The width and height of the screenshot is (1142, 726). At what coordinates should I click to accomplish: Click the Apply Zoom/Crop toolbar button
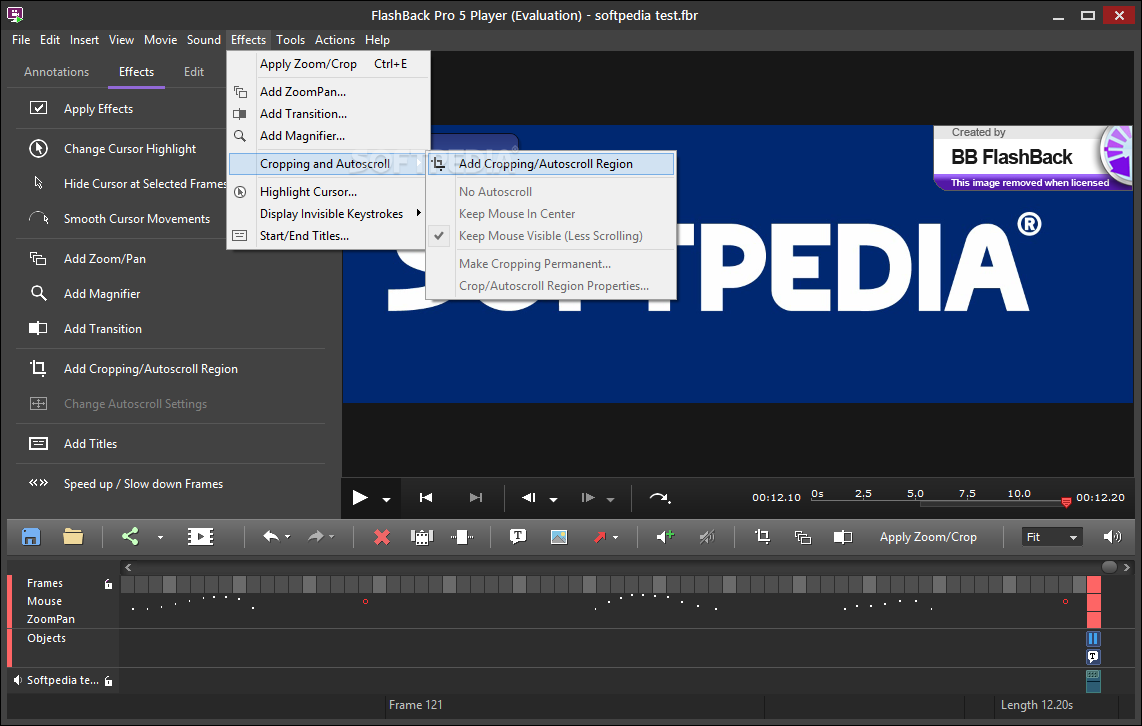927,537
